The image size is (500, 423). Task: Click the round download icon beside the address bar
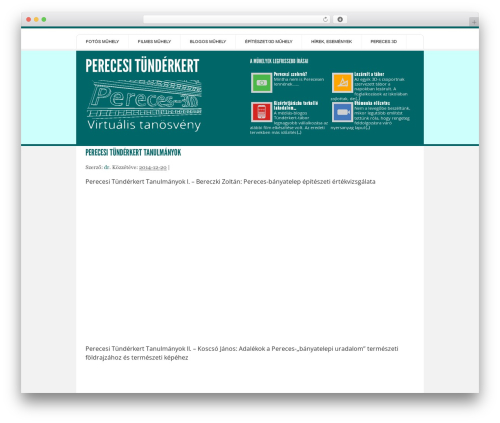pos(340,20)
